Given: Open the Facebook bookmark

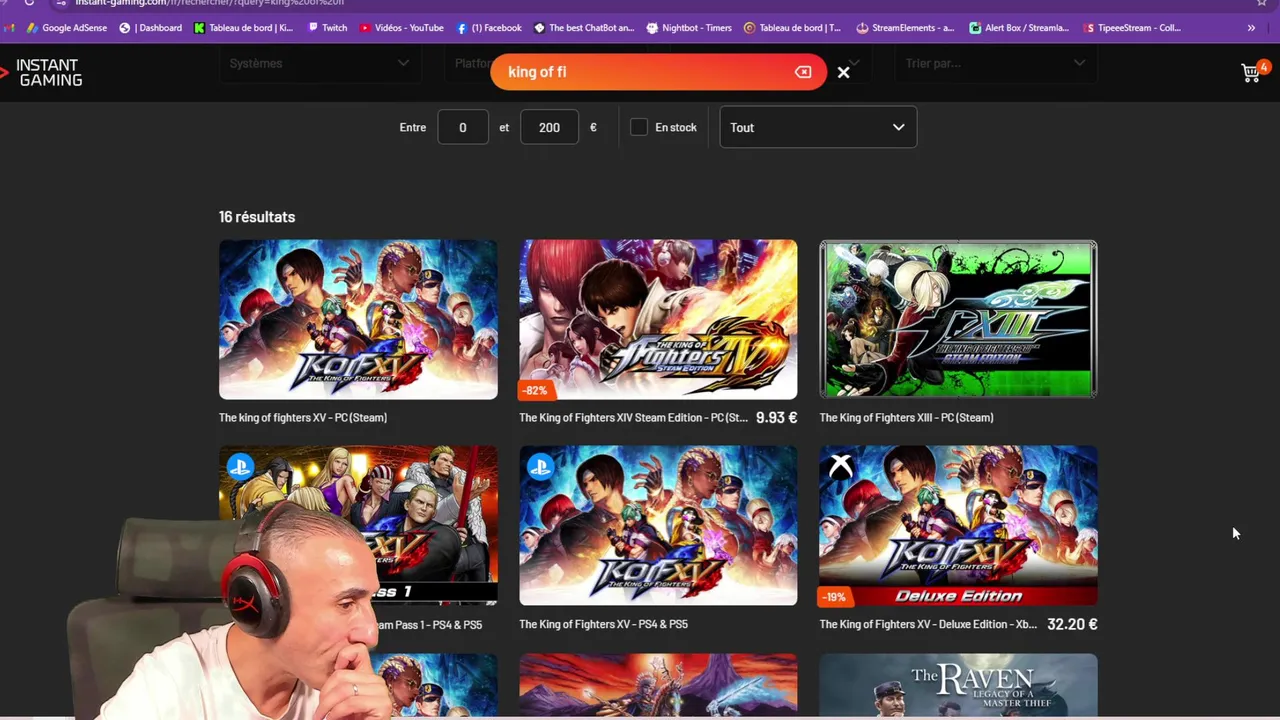Looking at the screenshot, I should coord(489,28).
